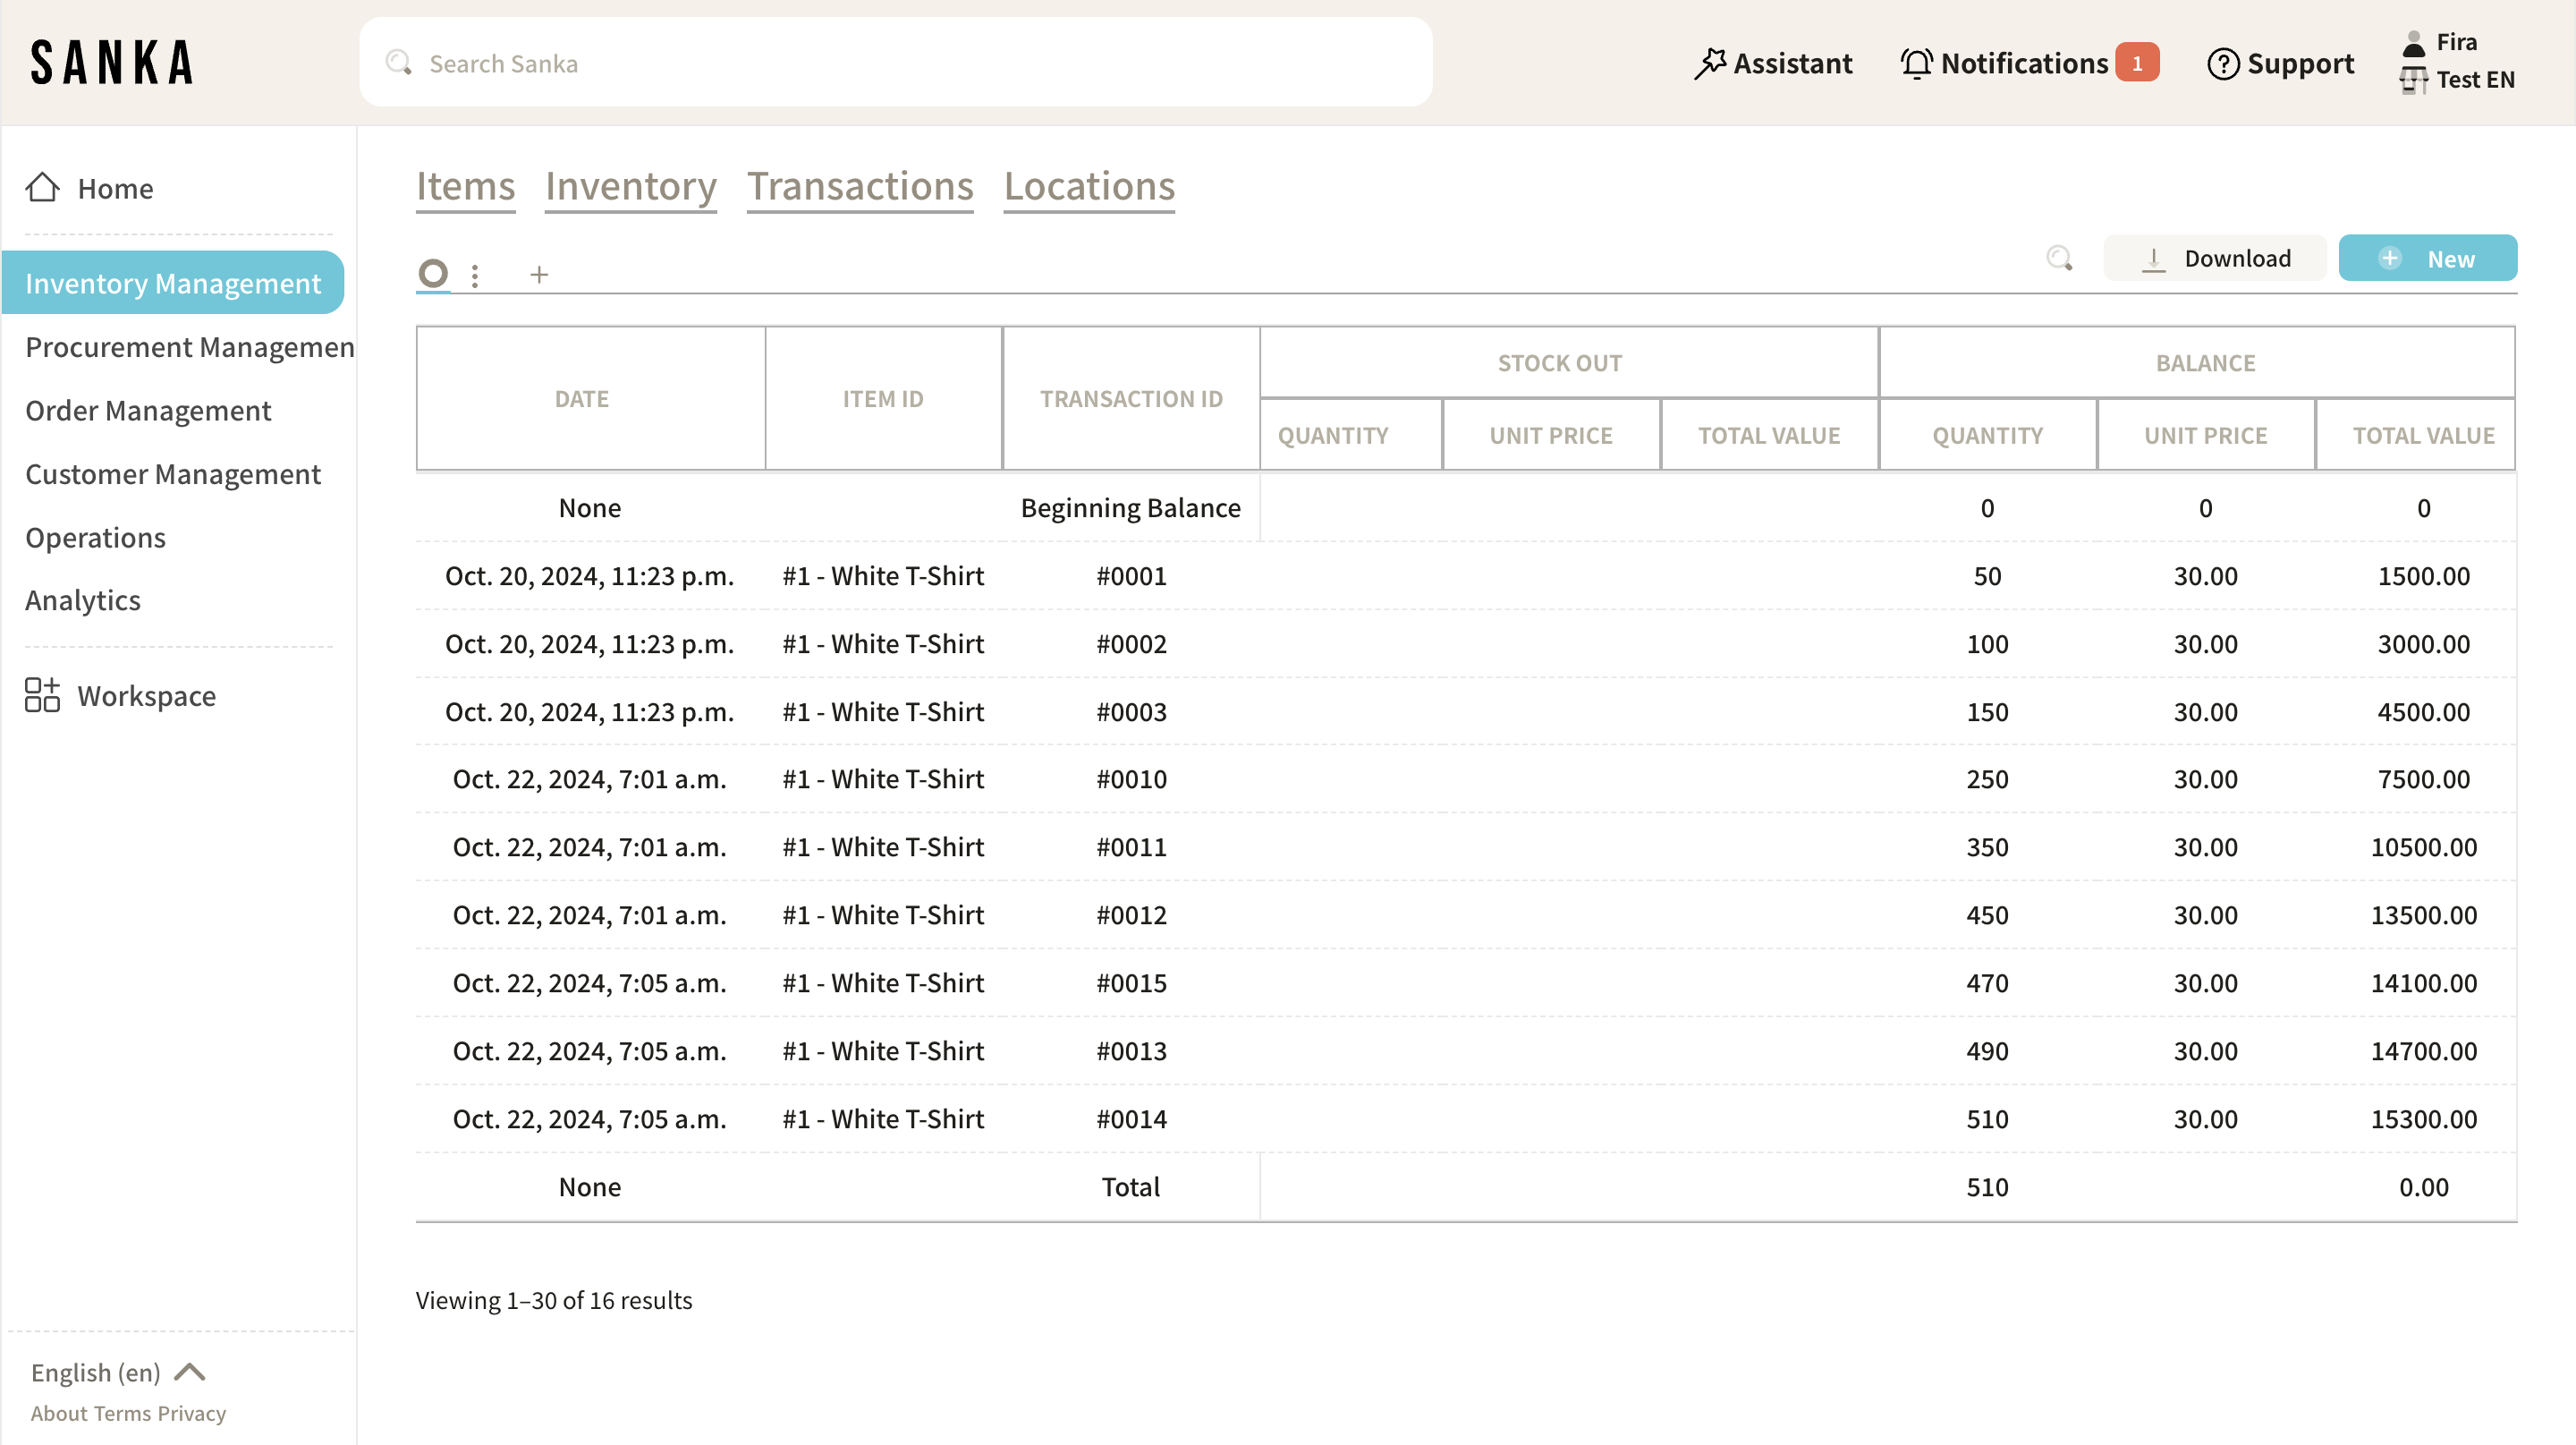The image size is (2576, 1445).
Task: Switch to the Transactions tab
Action: pos(860,186)
